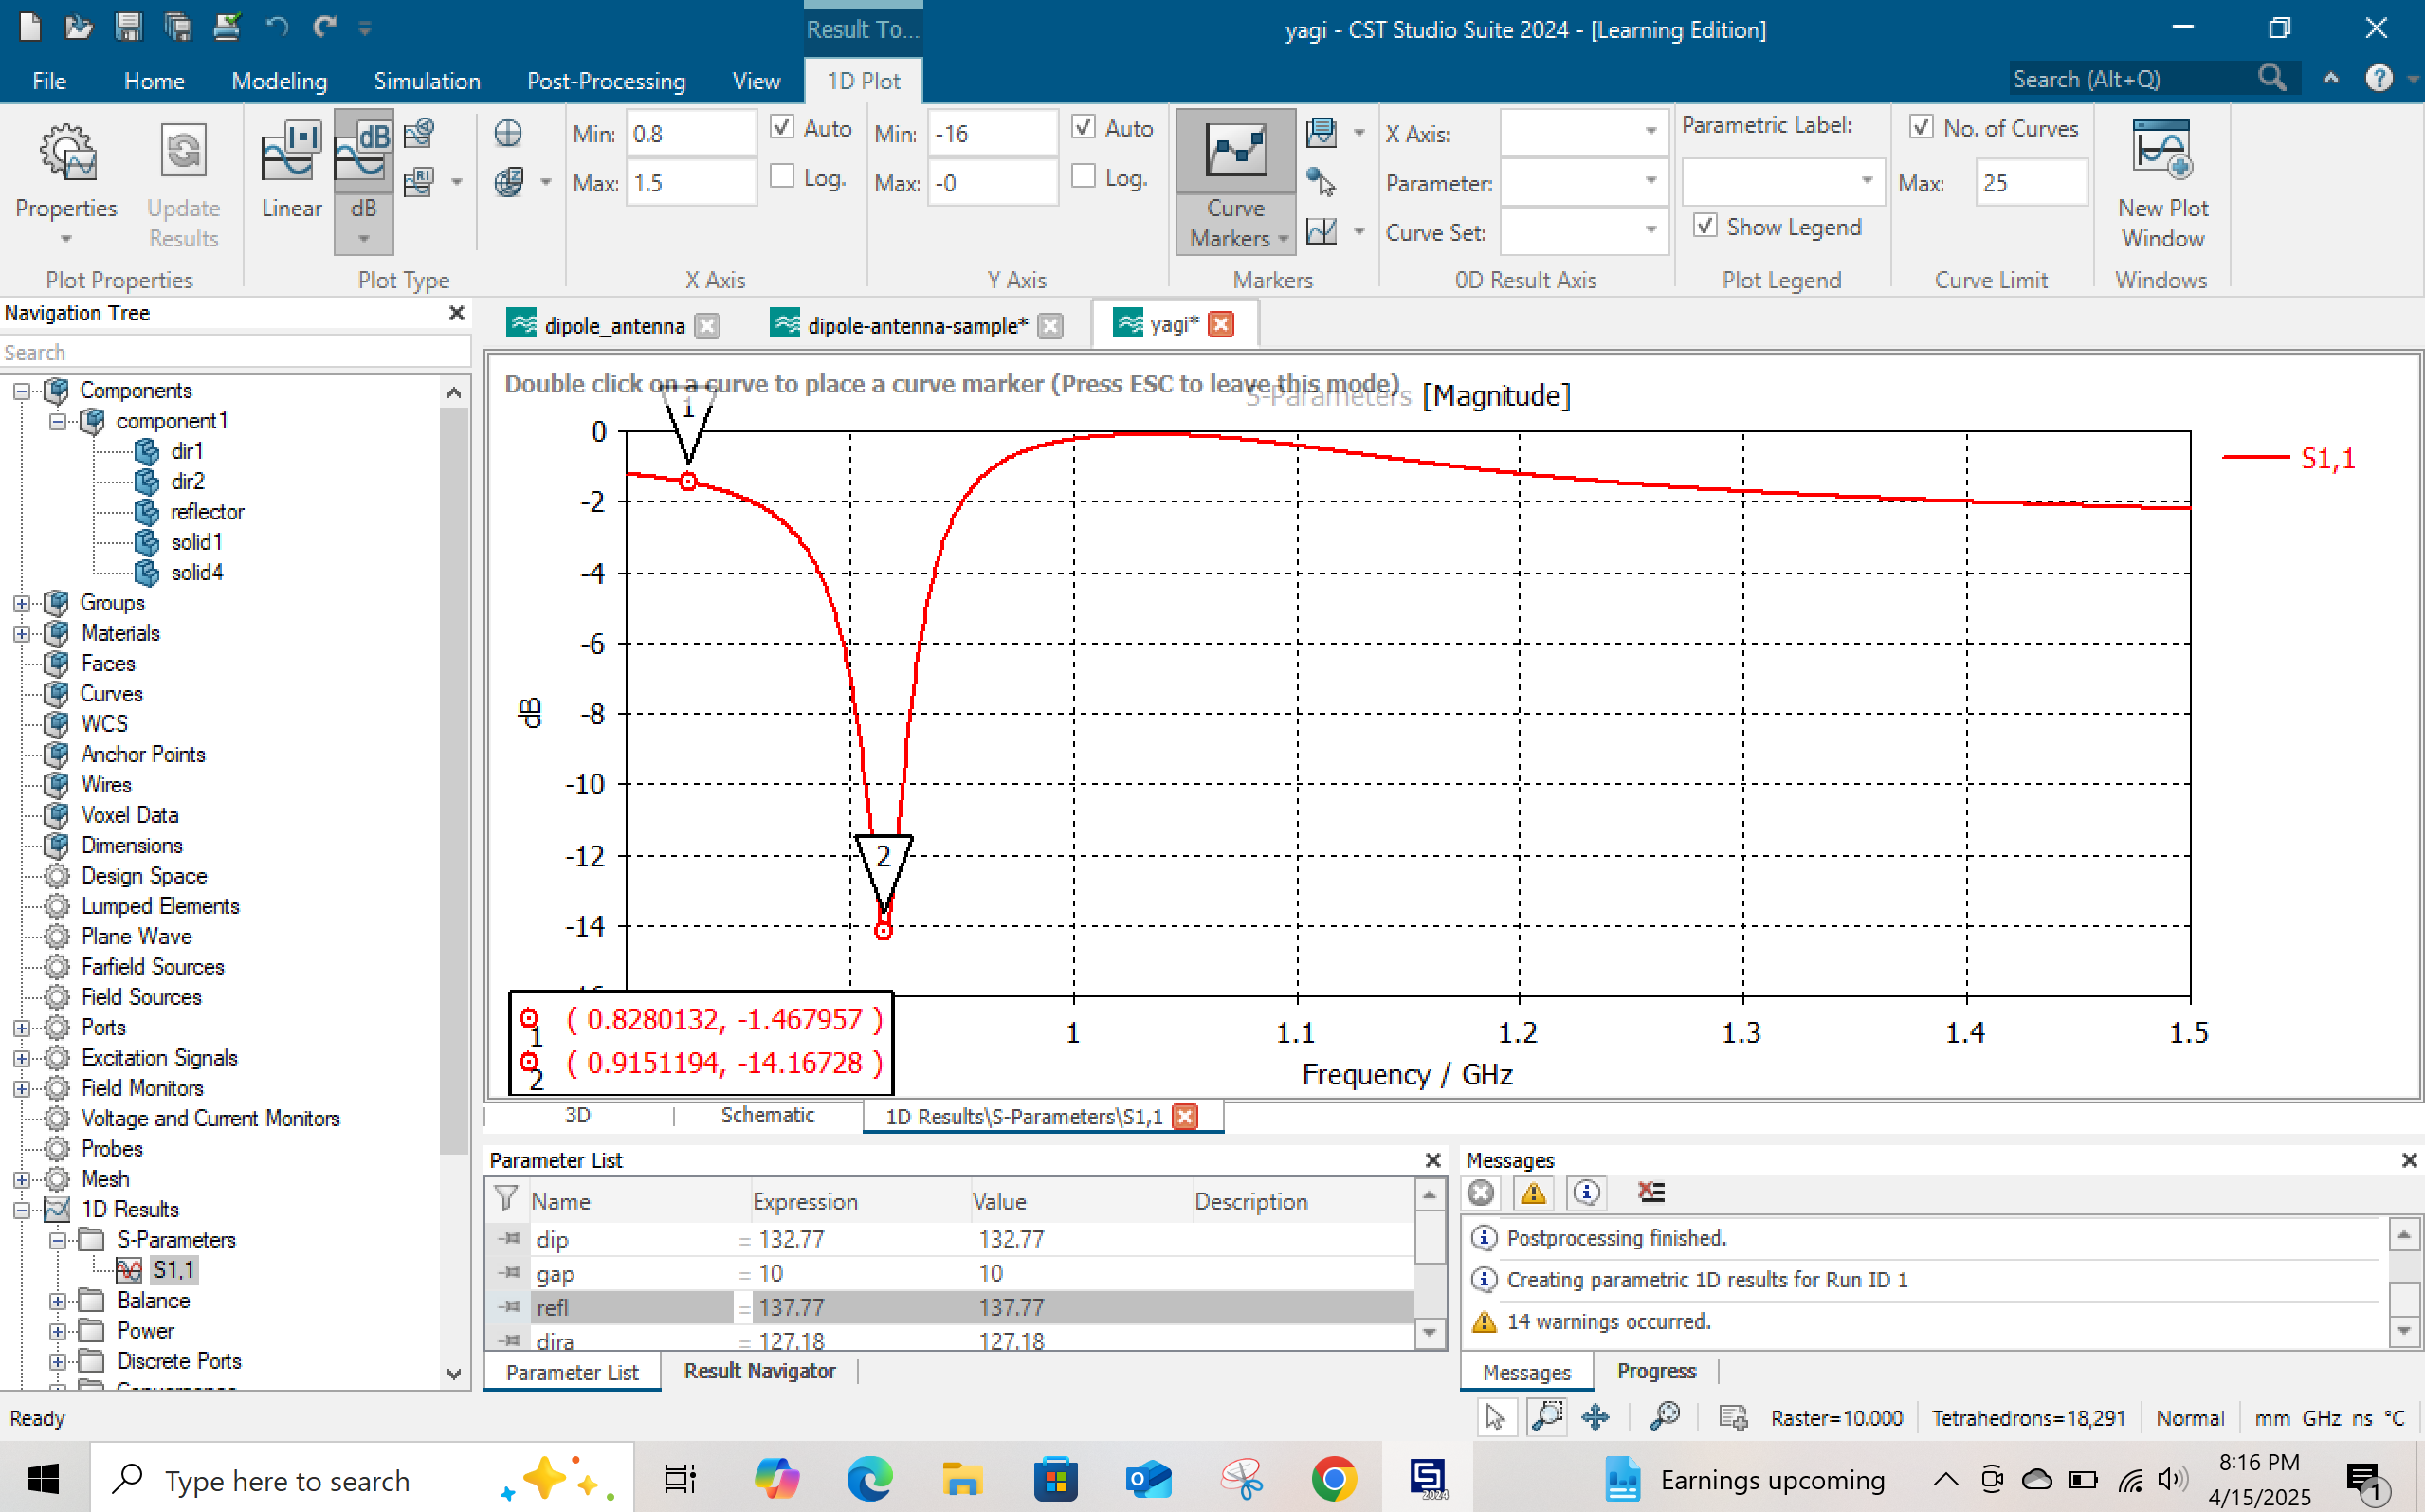Open plot Properties icon
The width and height of the screenshot is (2425, 1512).
[x=66, y=152]
